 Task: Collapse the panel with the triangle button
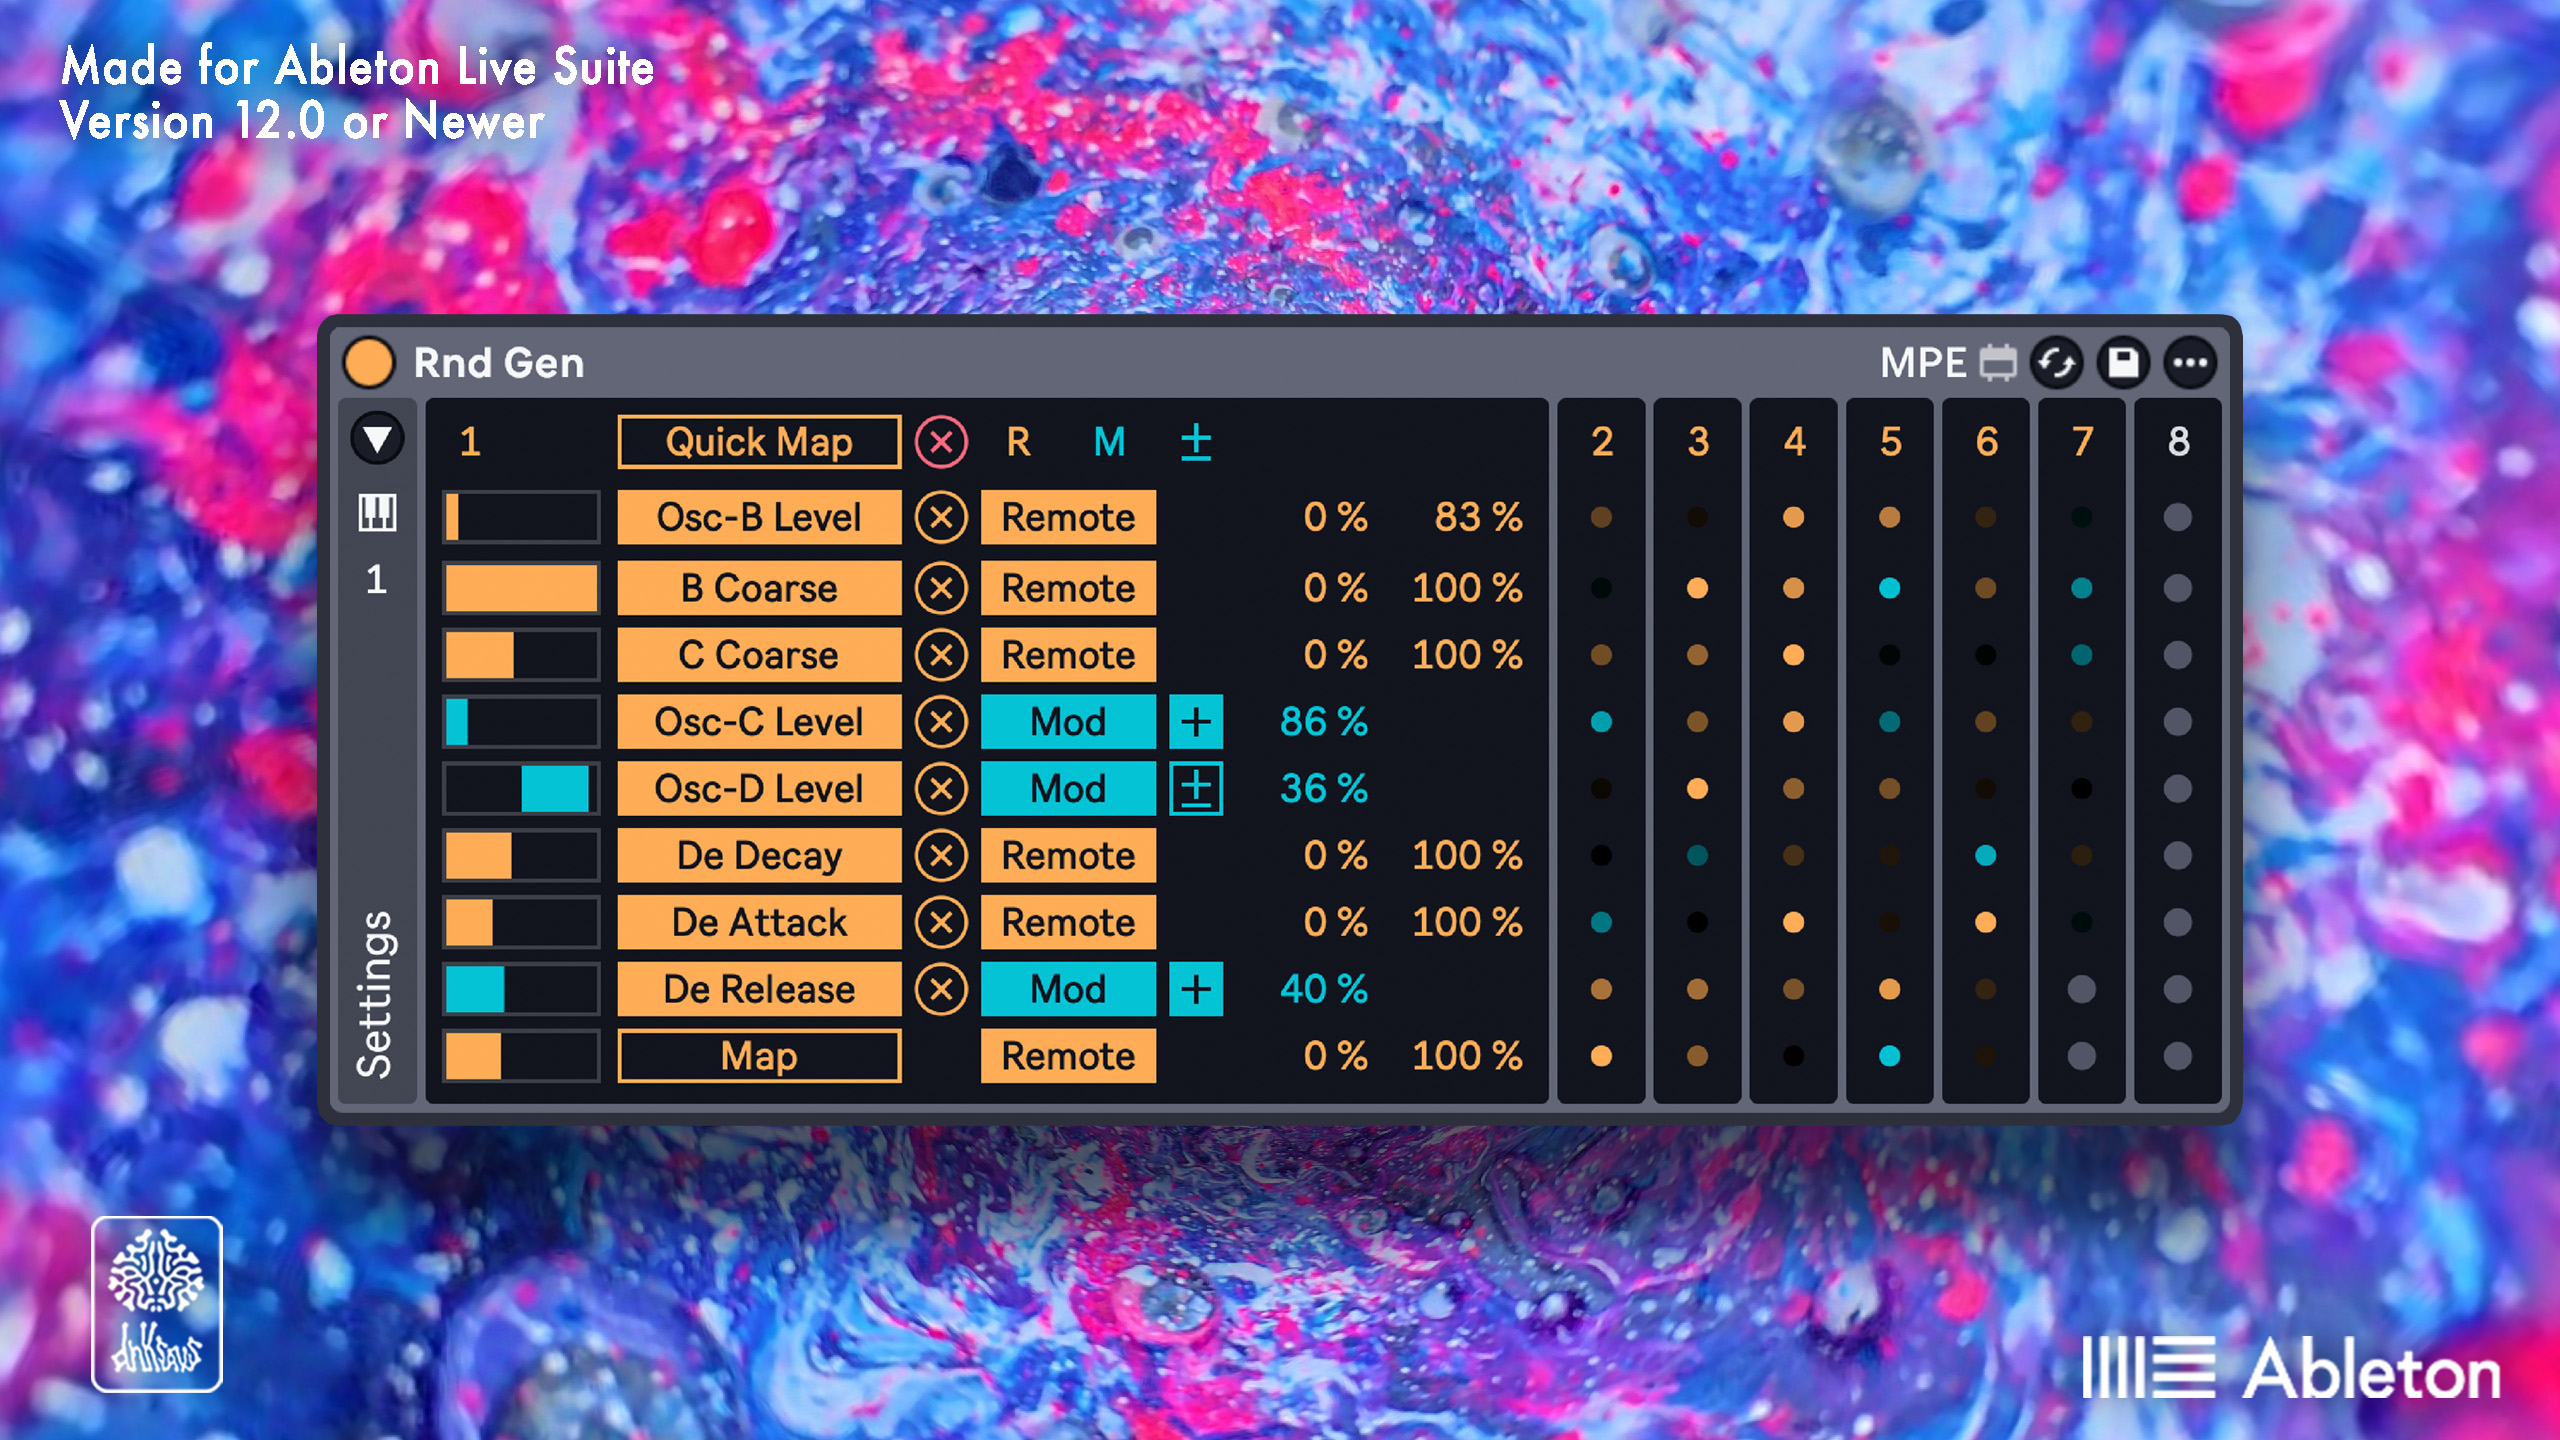377,439
